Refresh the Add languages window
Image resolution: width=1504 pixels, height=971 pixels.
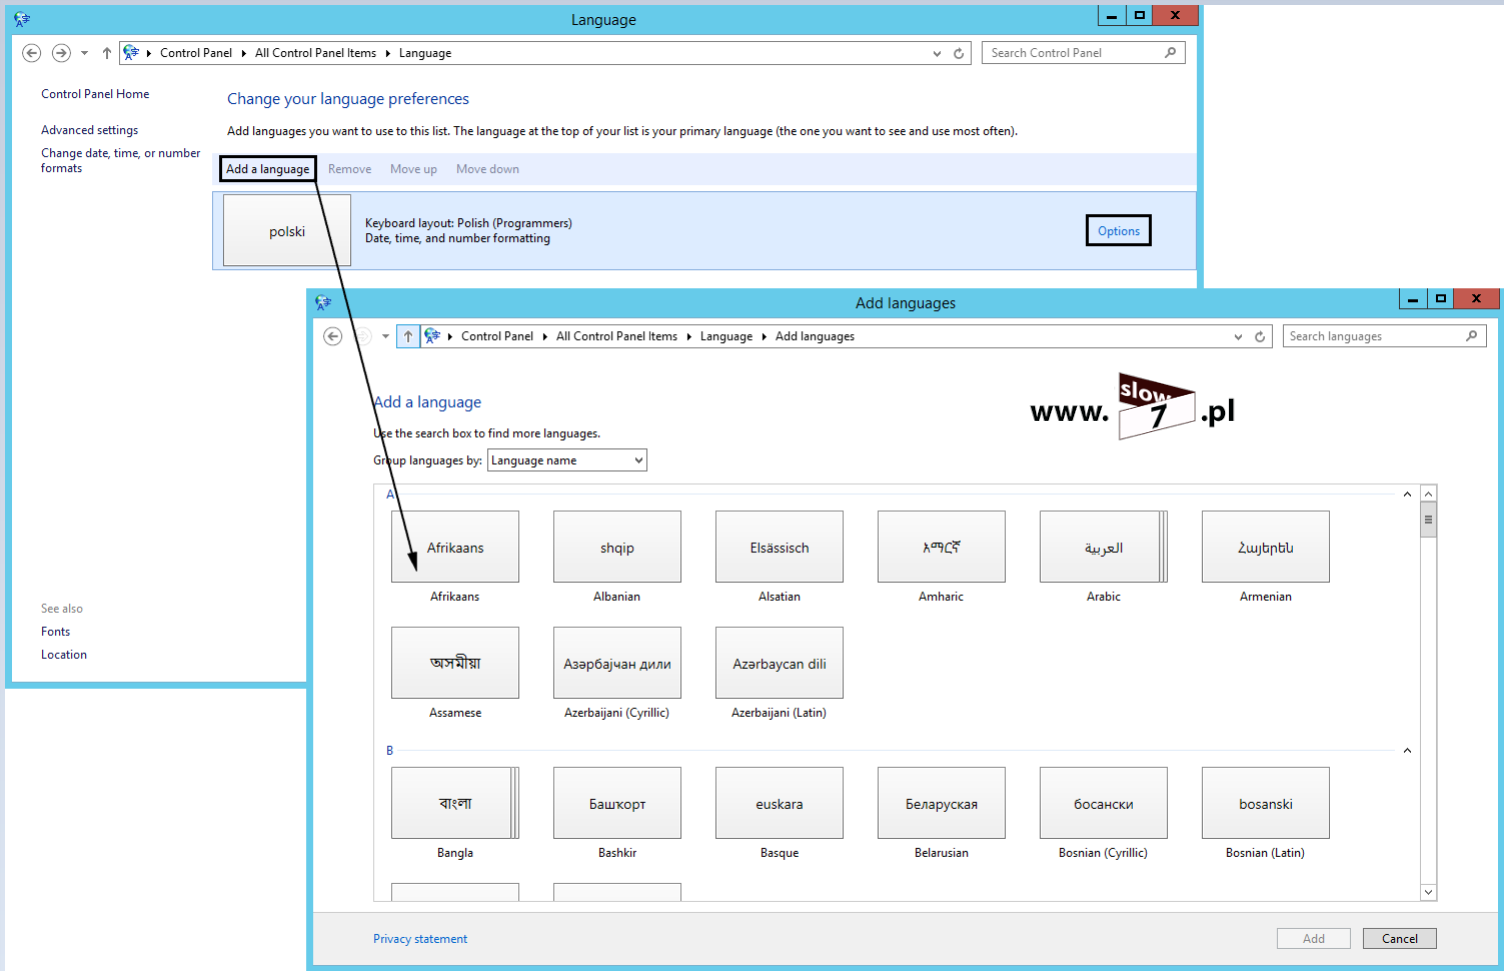1260,337
